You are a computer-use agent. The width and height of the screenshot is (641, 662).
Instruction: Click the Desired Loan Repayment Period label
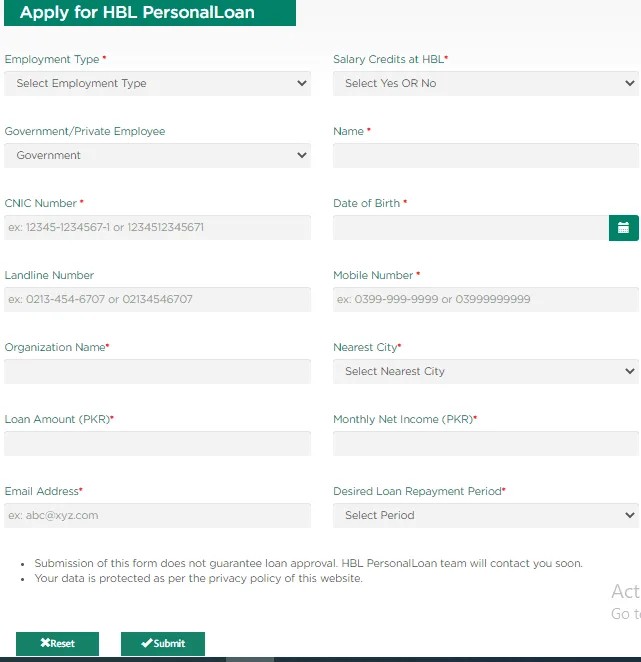[x=417, y=491]
